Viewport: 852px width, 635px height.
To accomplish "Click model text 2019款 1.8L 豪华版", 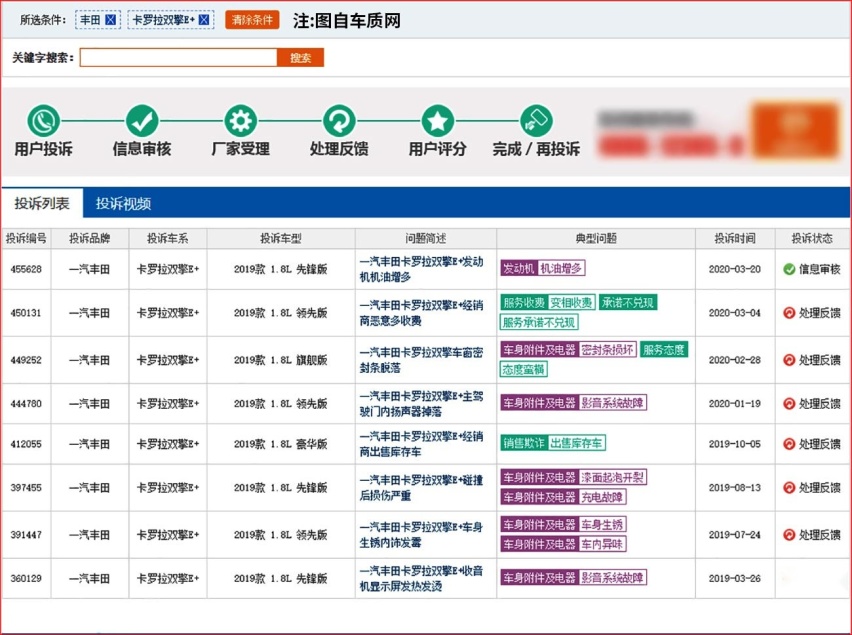I will [280, 444].
